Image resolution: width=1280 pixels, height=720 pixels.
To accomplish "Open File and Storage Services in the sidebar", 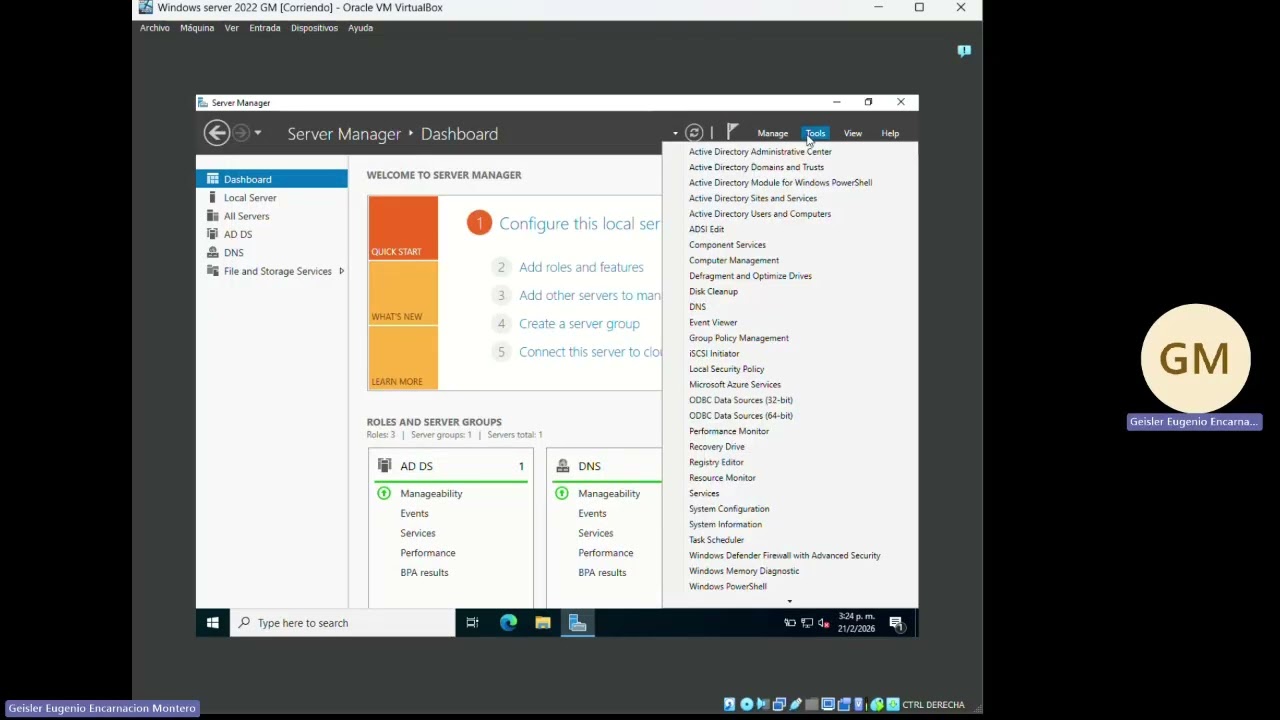I will (x=272, y=271).
